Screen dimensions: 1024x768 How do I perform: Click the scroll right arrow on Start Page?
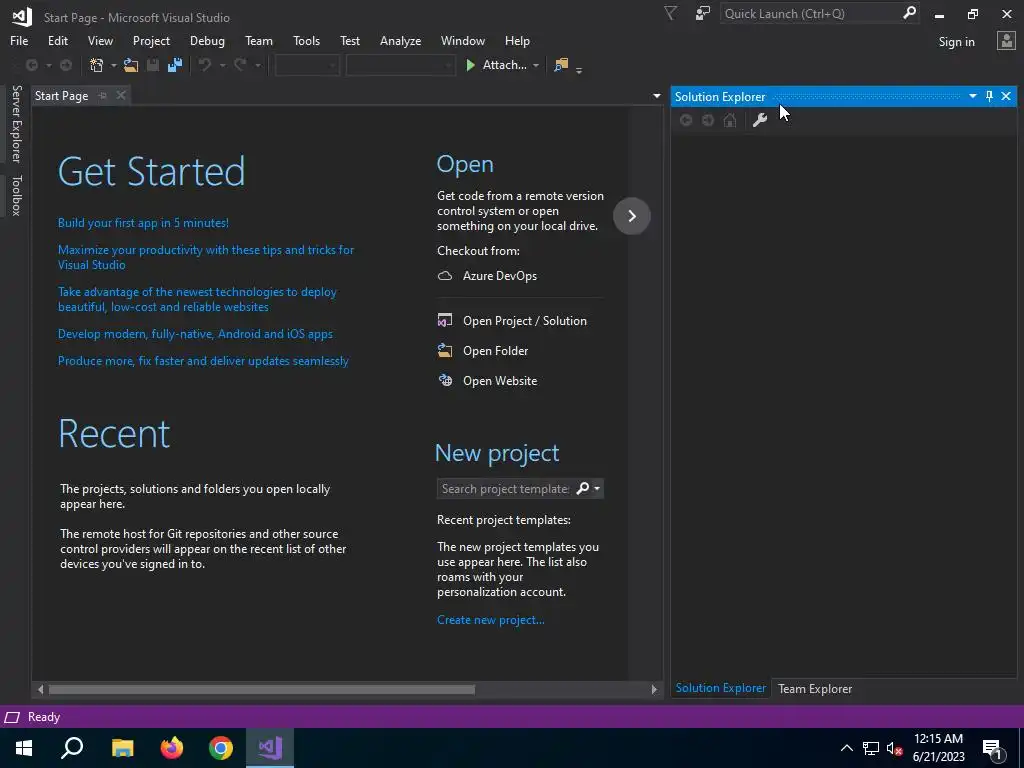pos(654,690)
